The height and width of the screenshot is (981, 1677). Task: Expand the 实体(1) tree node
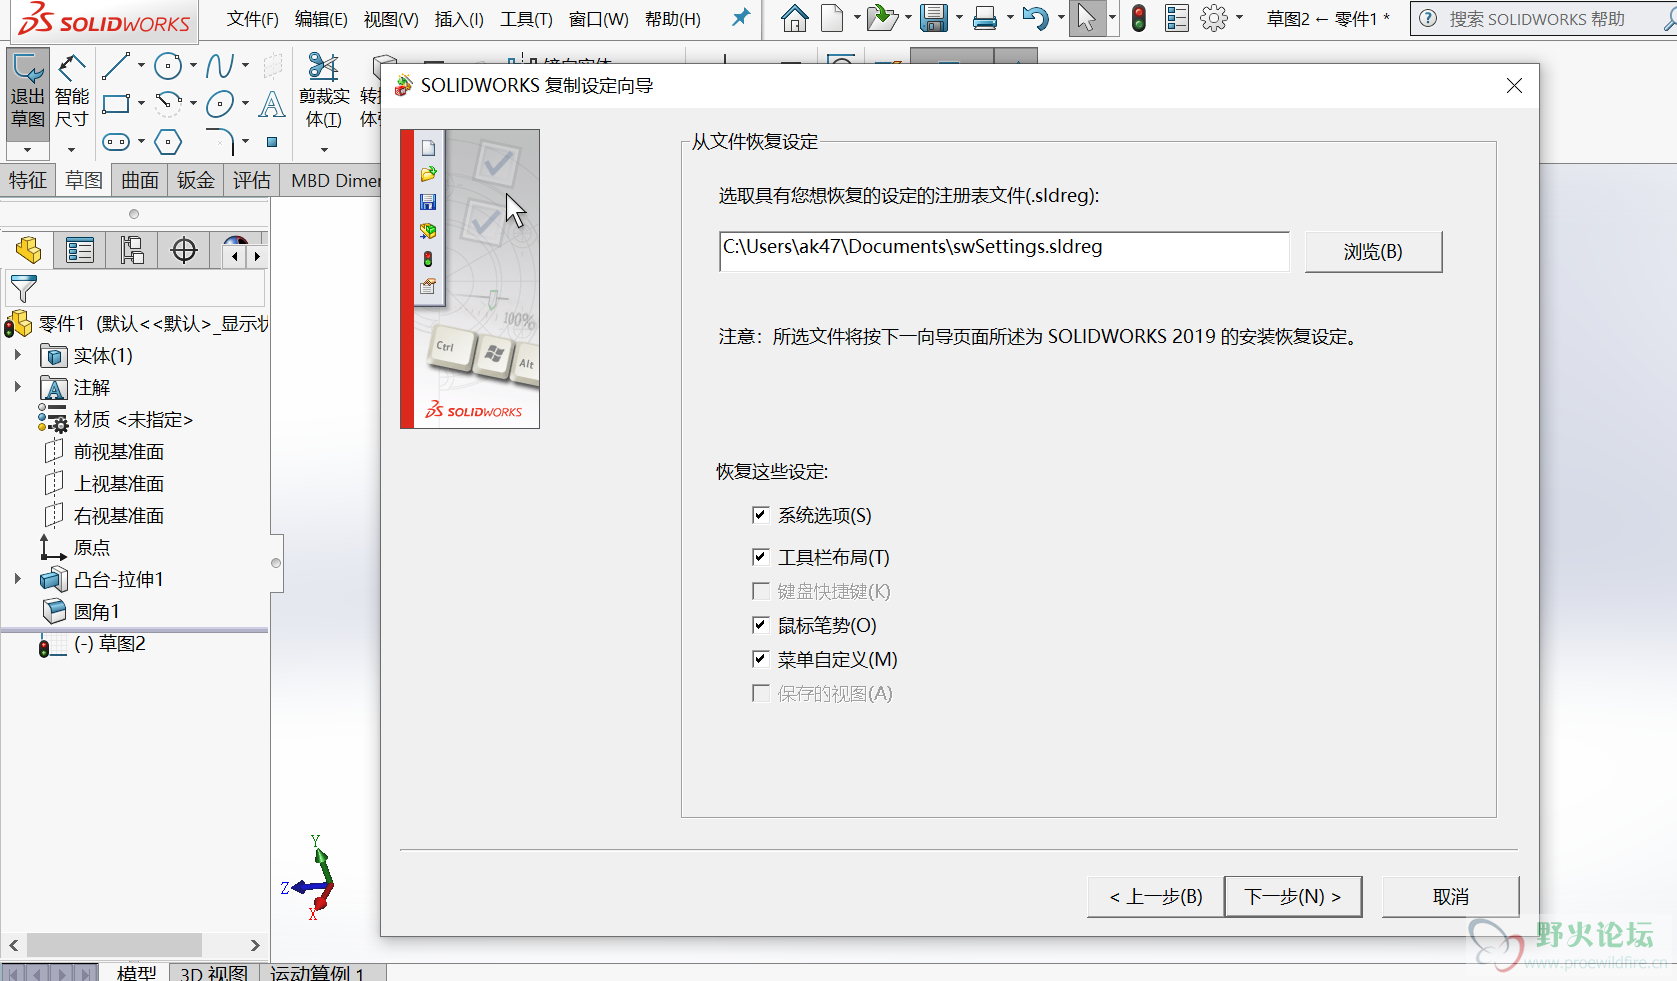pos(18,355)
